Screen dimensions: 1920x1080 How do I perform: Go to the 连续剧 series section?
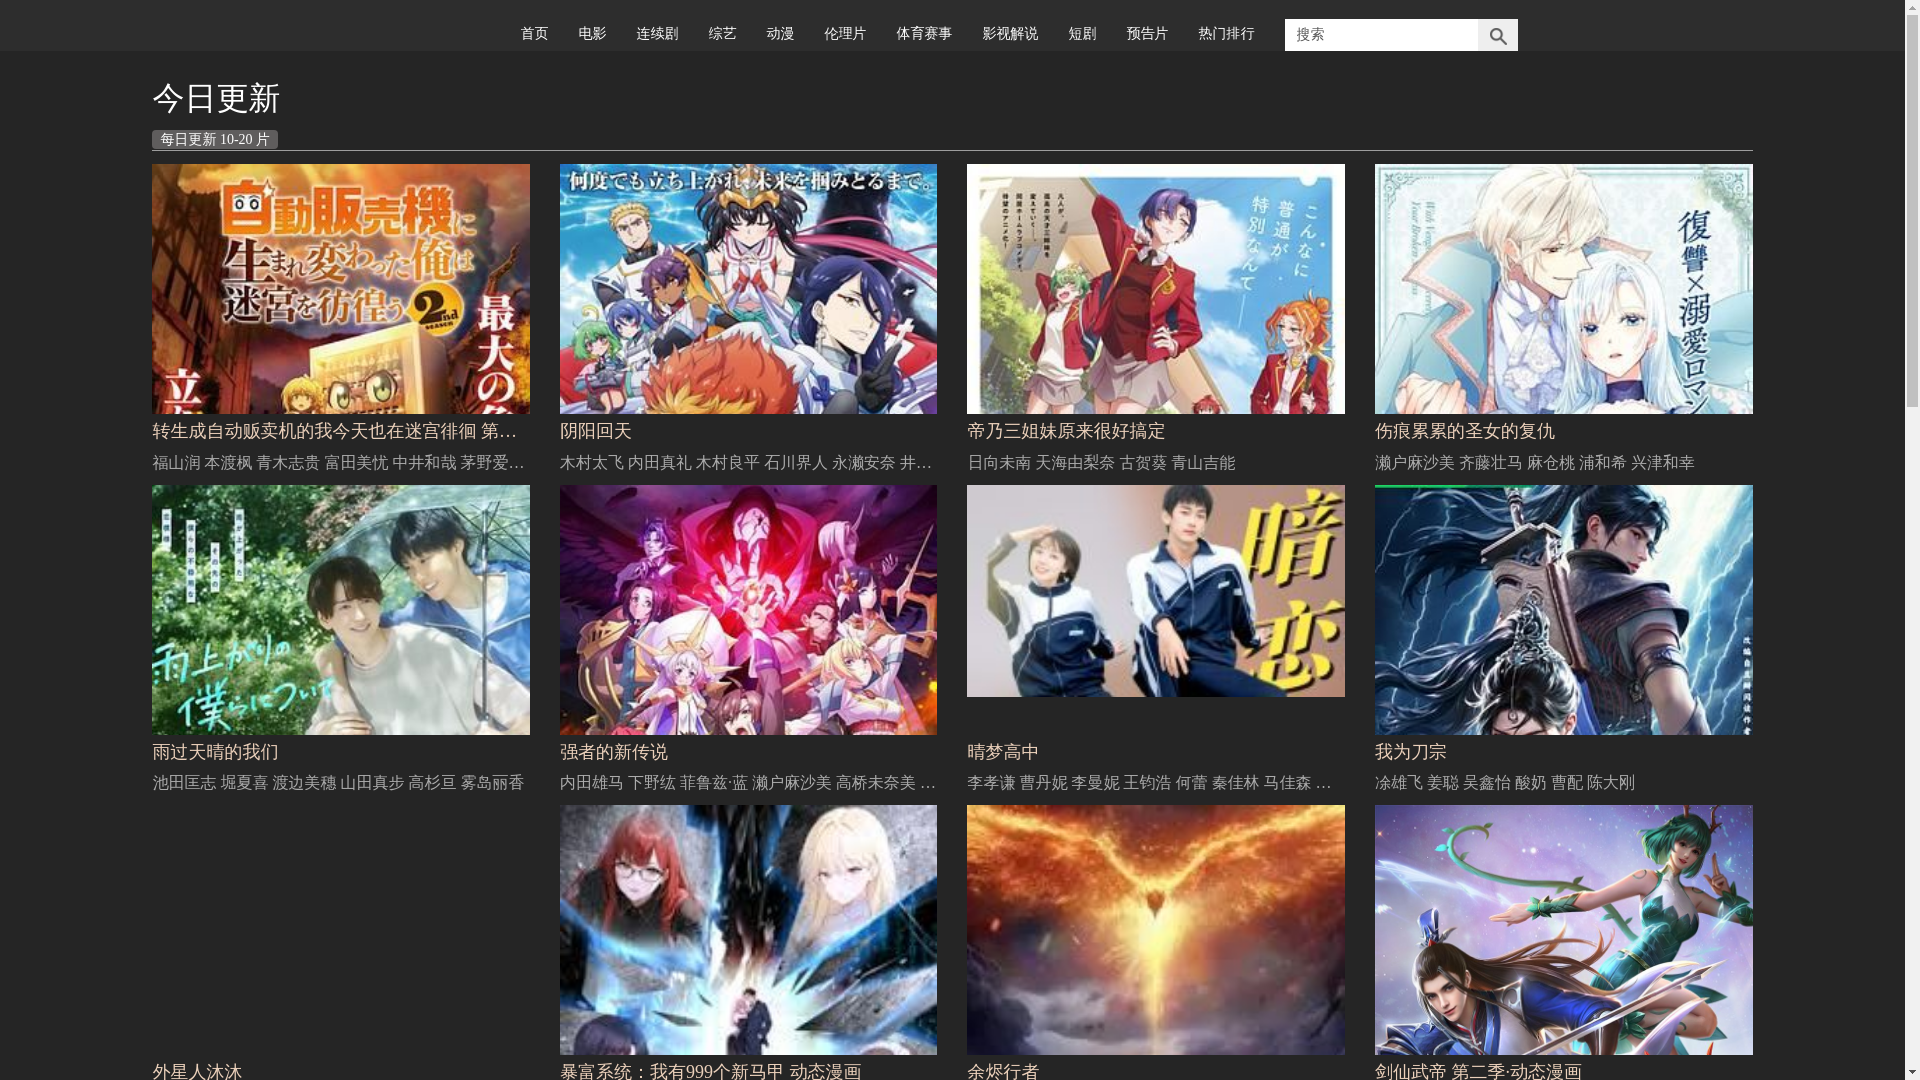point(657,34)
